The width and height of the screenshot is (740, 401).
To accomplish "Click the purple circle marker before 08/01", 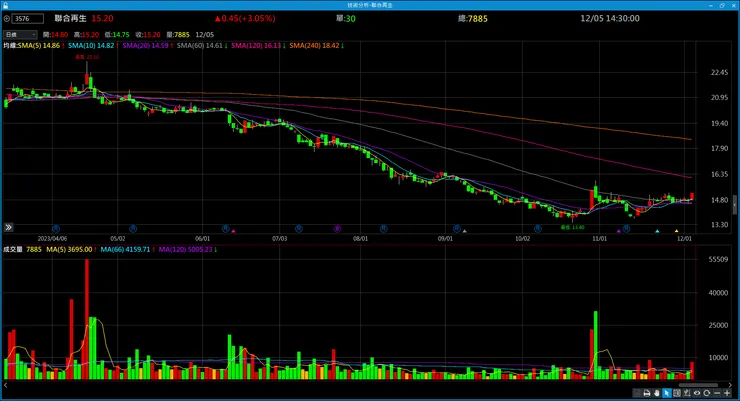I will (x=337, y=229).
